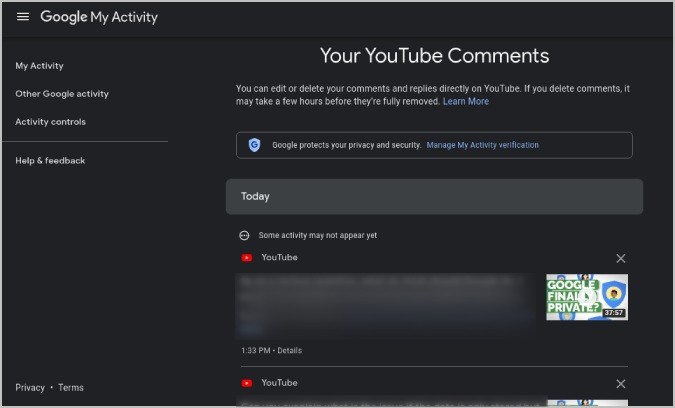The width and height of the screenshot is (675, 408).
Task: Open Details for the 1:33 PM comment
Action: point(289,350)
